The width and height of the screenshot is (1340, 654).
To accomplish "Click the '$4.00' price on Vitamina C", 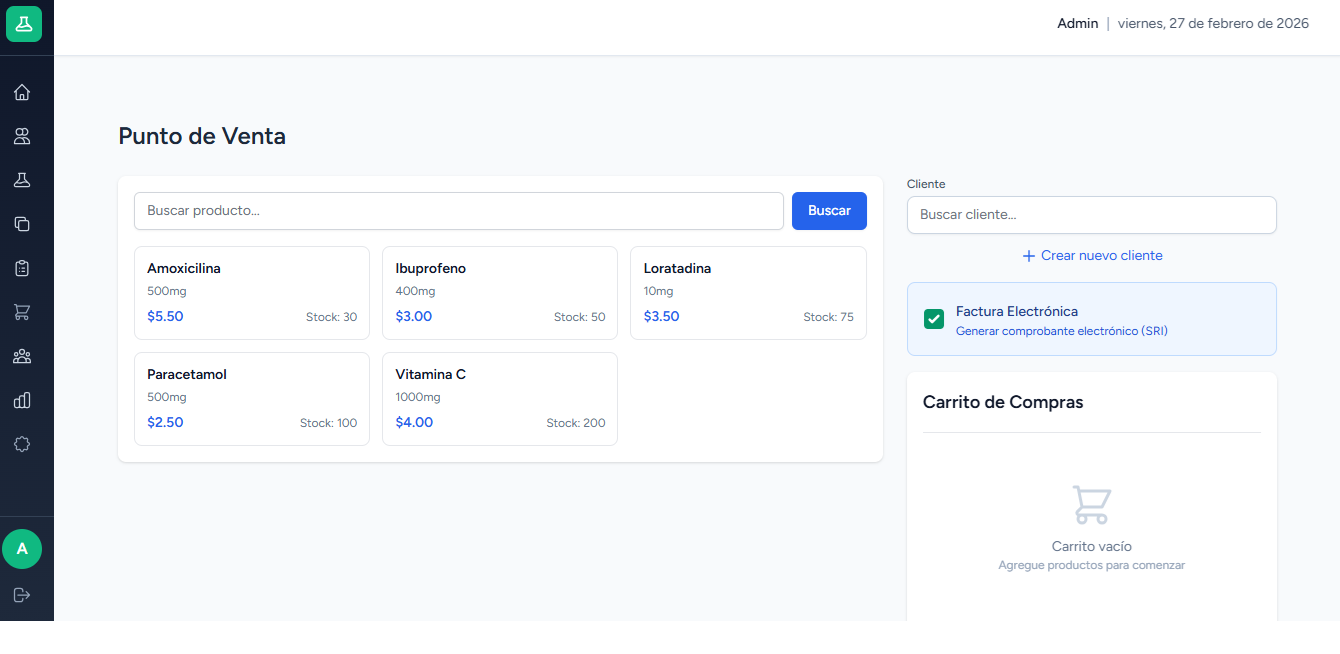I will 414,423.
